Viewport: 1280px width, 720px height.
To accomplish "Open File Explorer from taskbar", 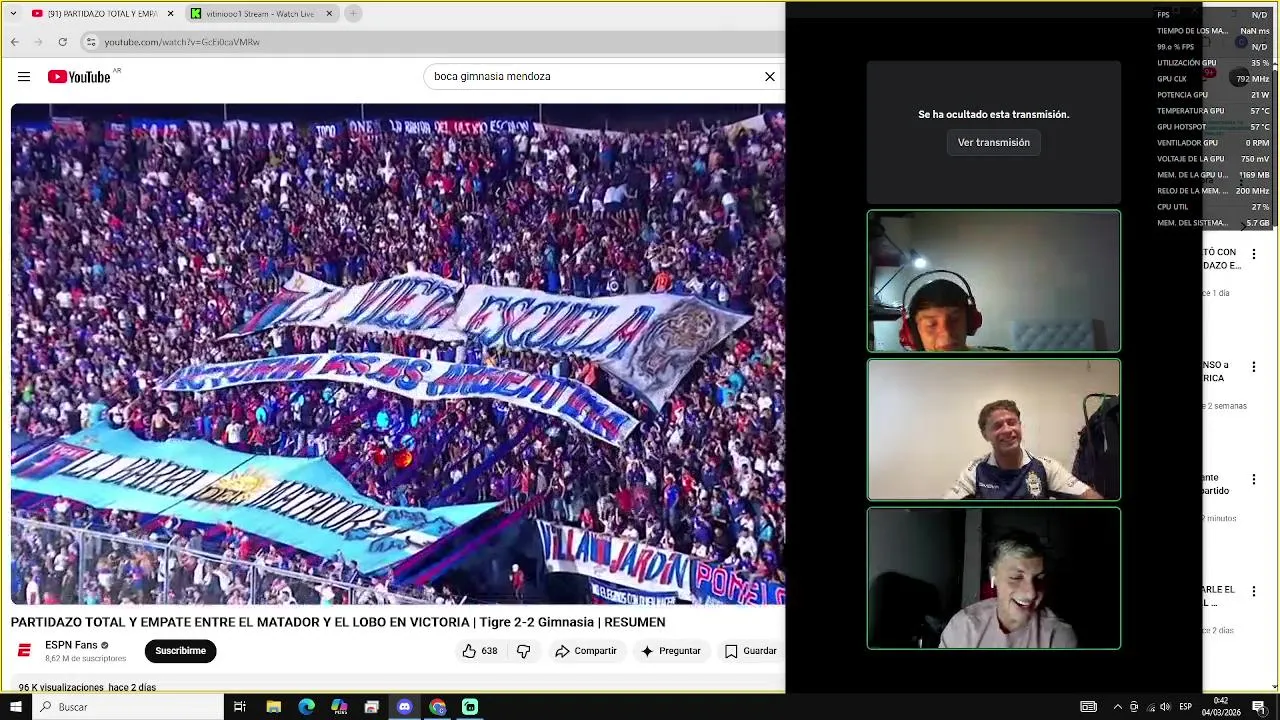I will (273, 707).
